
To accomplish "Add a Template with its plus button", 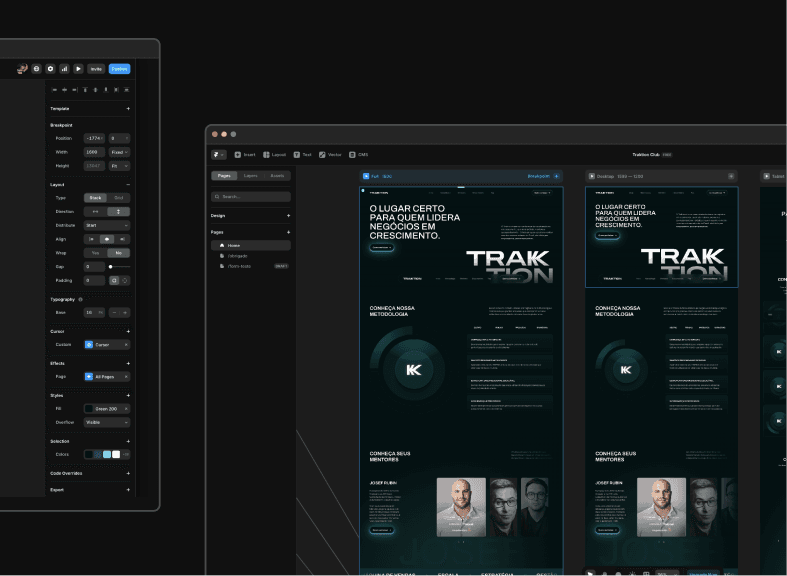I will (x=128, y=108).
